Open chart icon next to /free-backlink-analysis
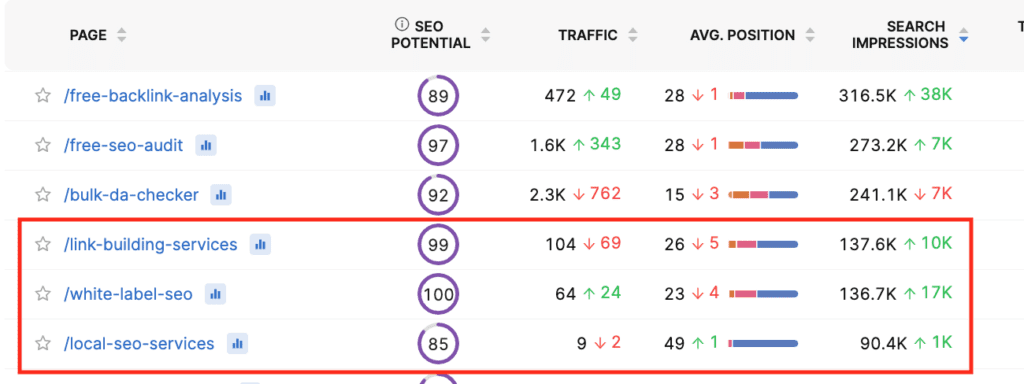Viewport: 1024px width, 384px height. click(x=264, y=96)
